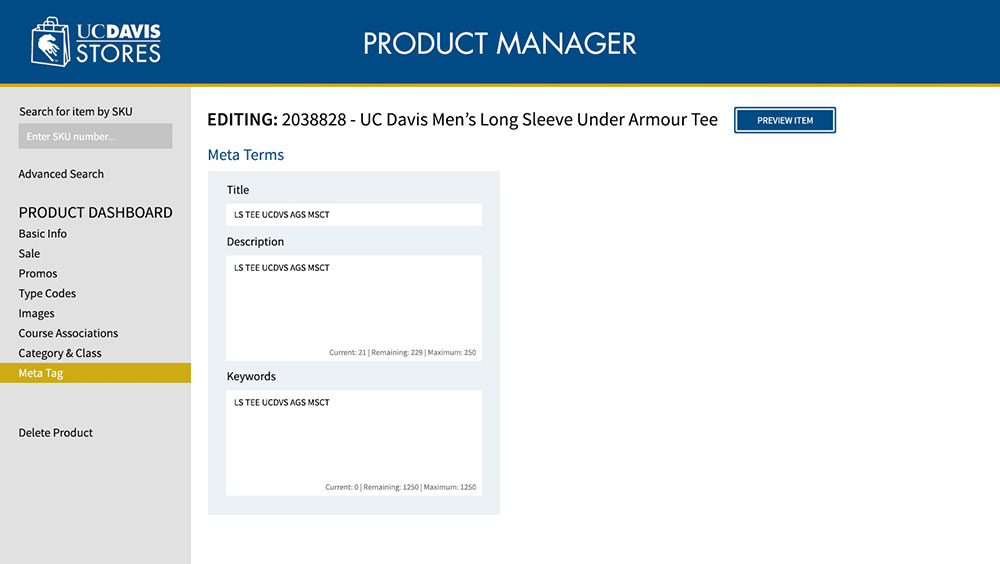
Task: Click inside the Keywords text area
Action: 354,443
